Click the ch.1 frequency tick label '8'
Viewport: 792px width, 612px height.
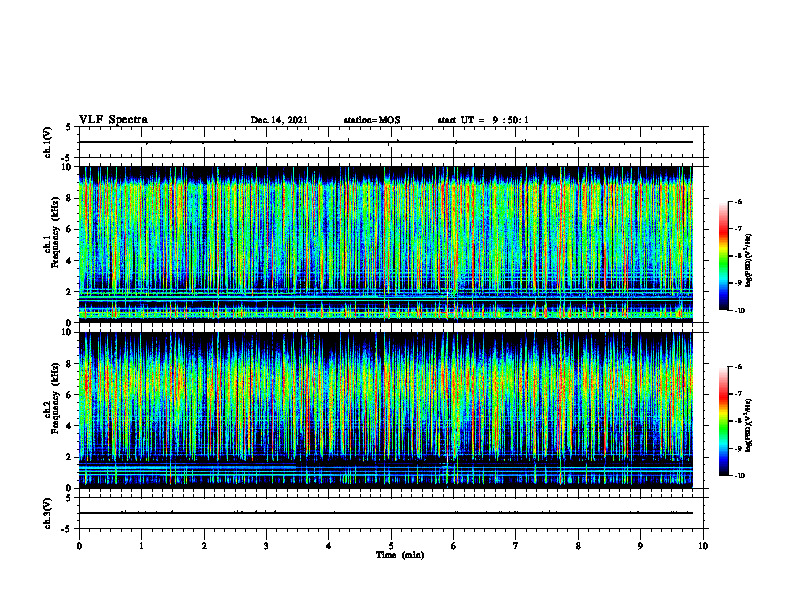point(70,198)
